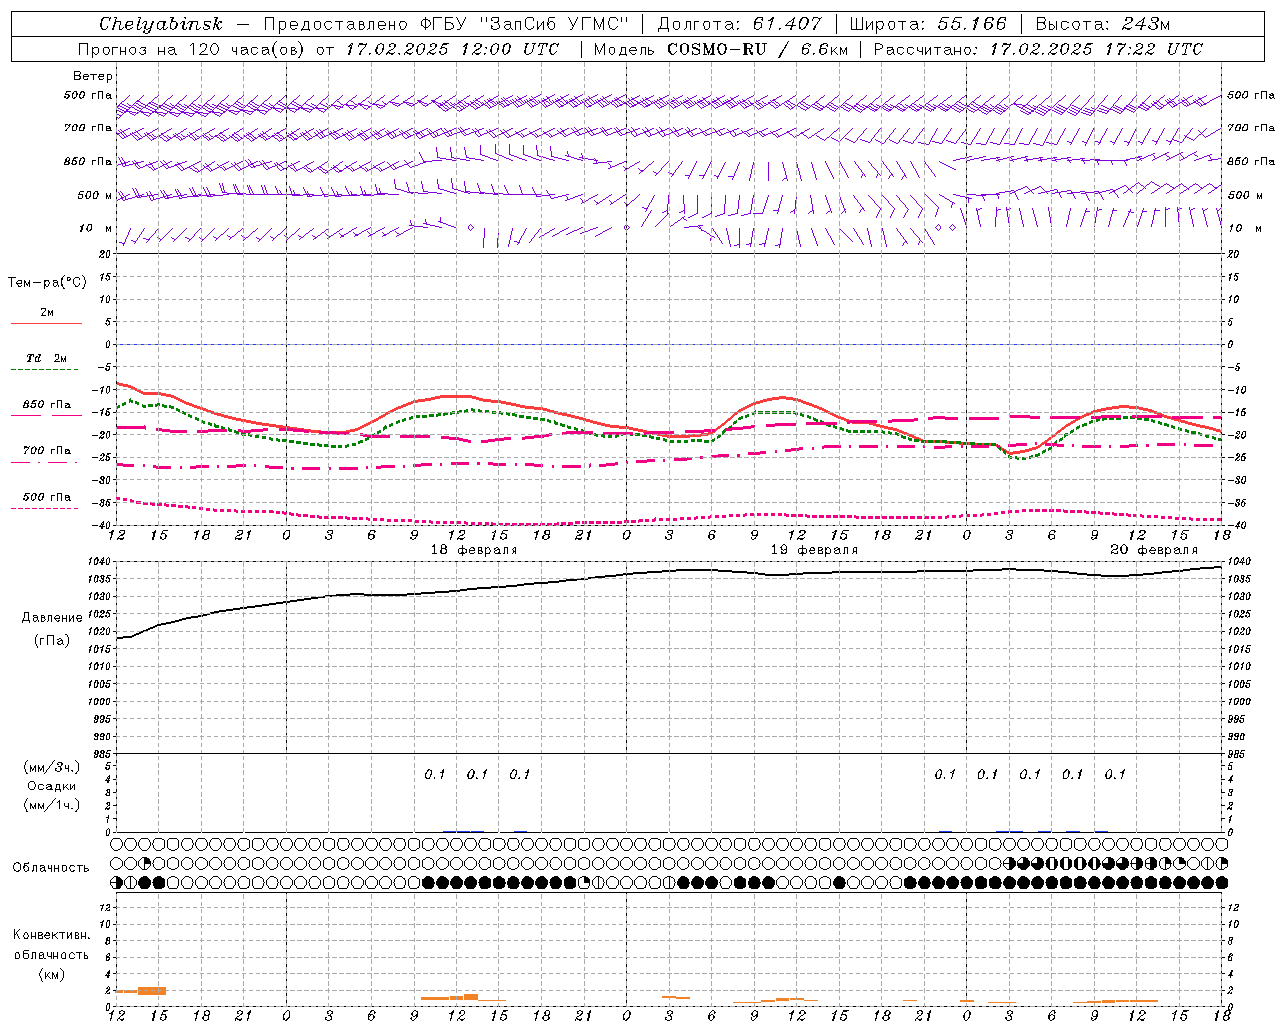The width and height of the screenshot is (1280, 1024).
Task: Click the 700 гПа temperature legend entry
Action: coord(46,450)
